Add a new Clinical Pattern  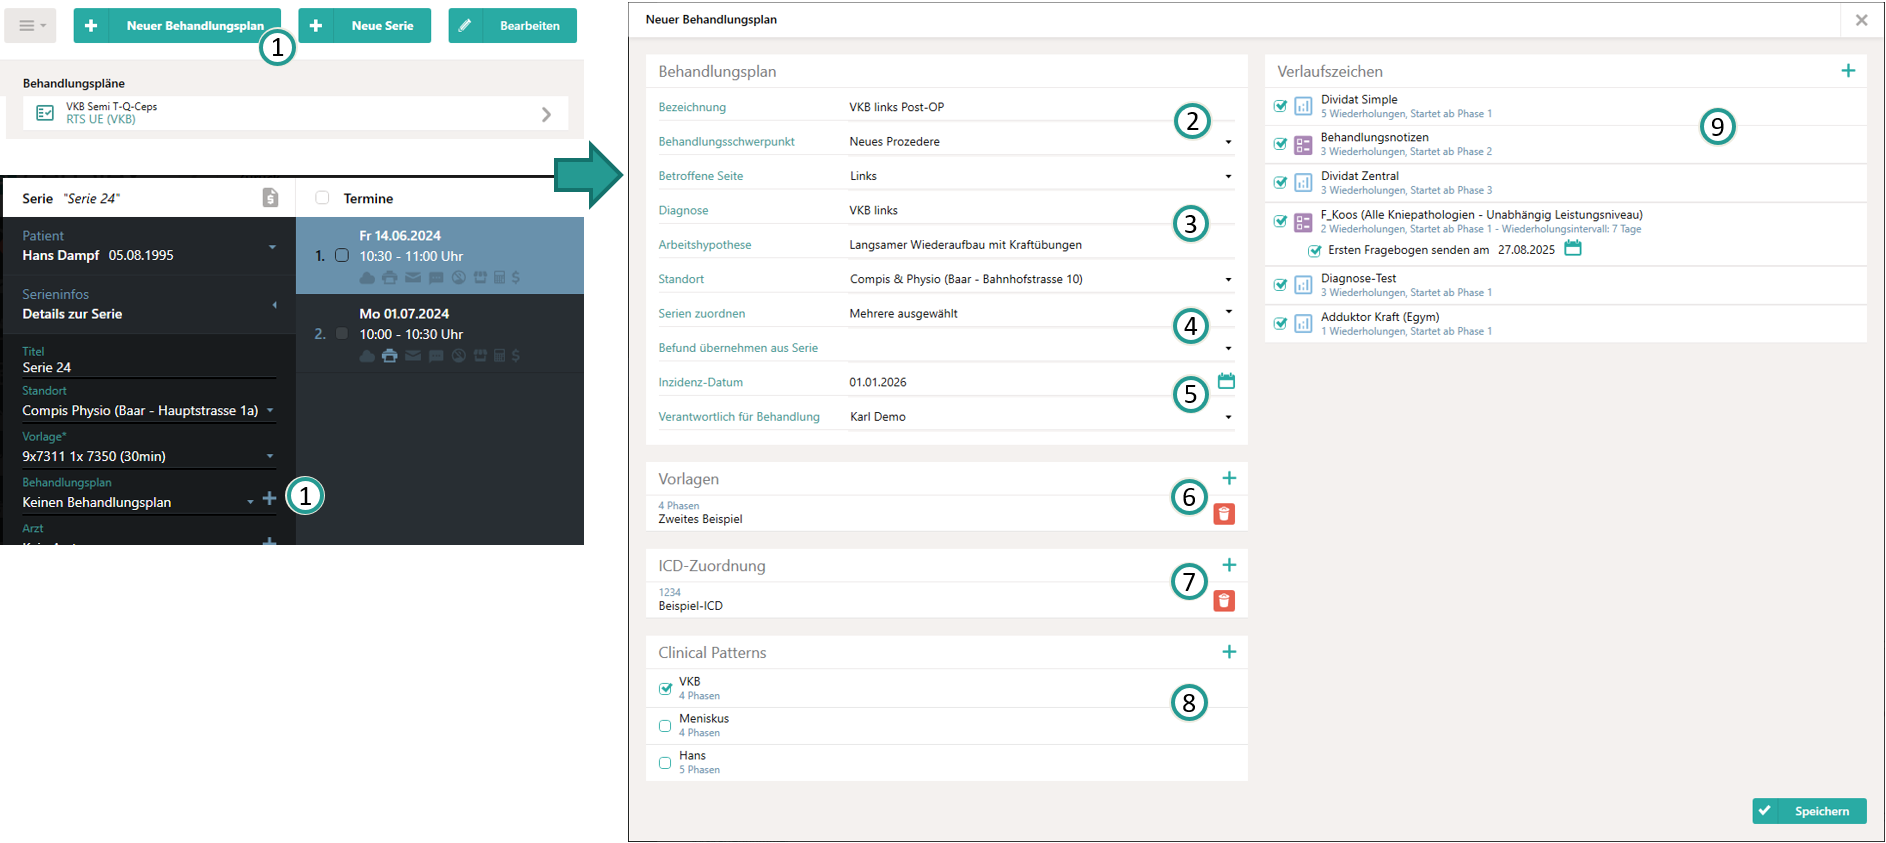[x=1229, y=652]
